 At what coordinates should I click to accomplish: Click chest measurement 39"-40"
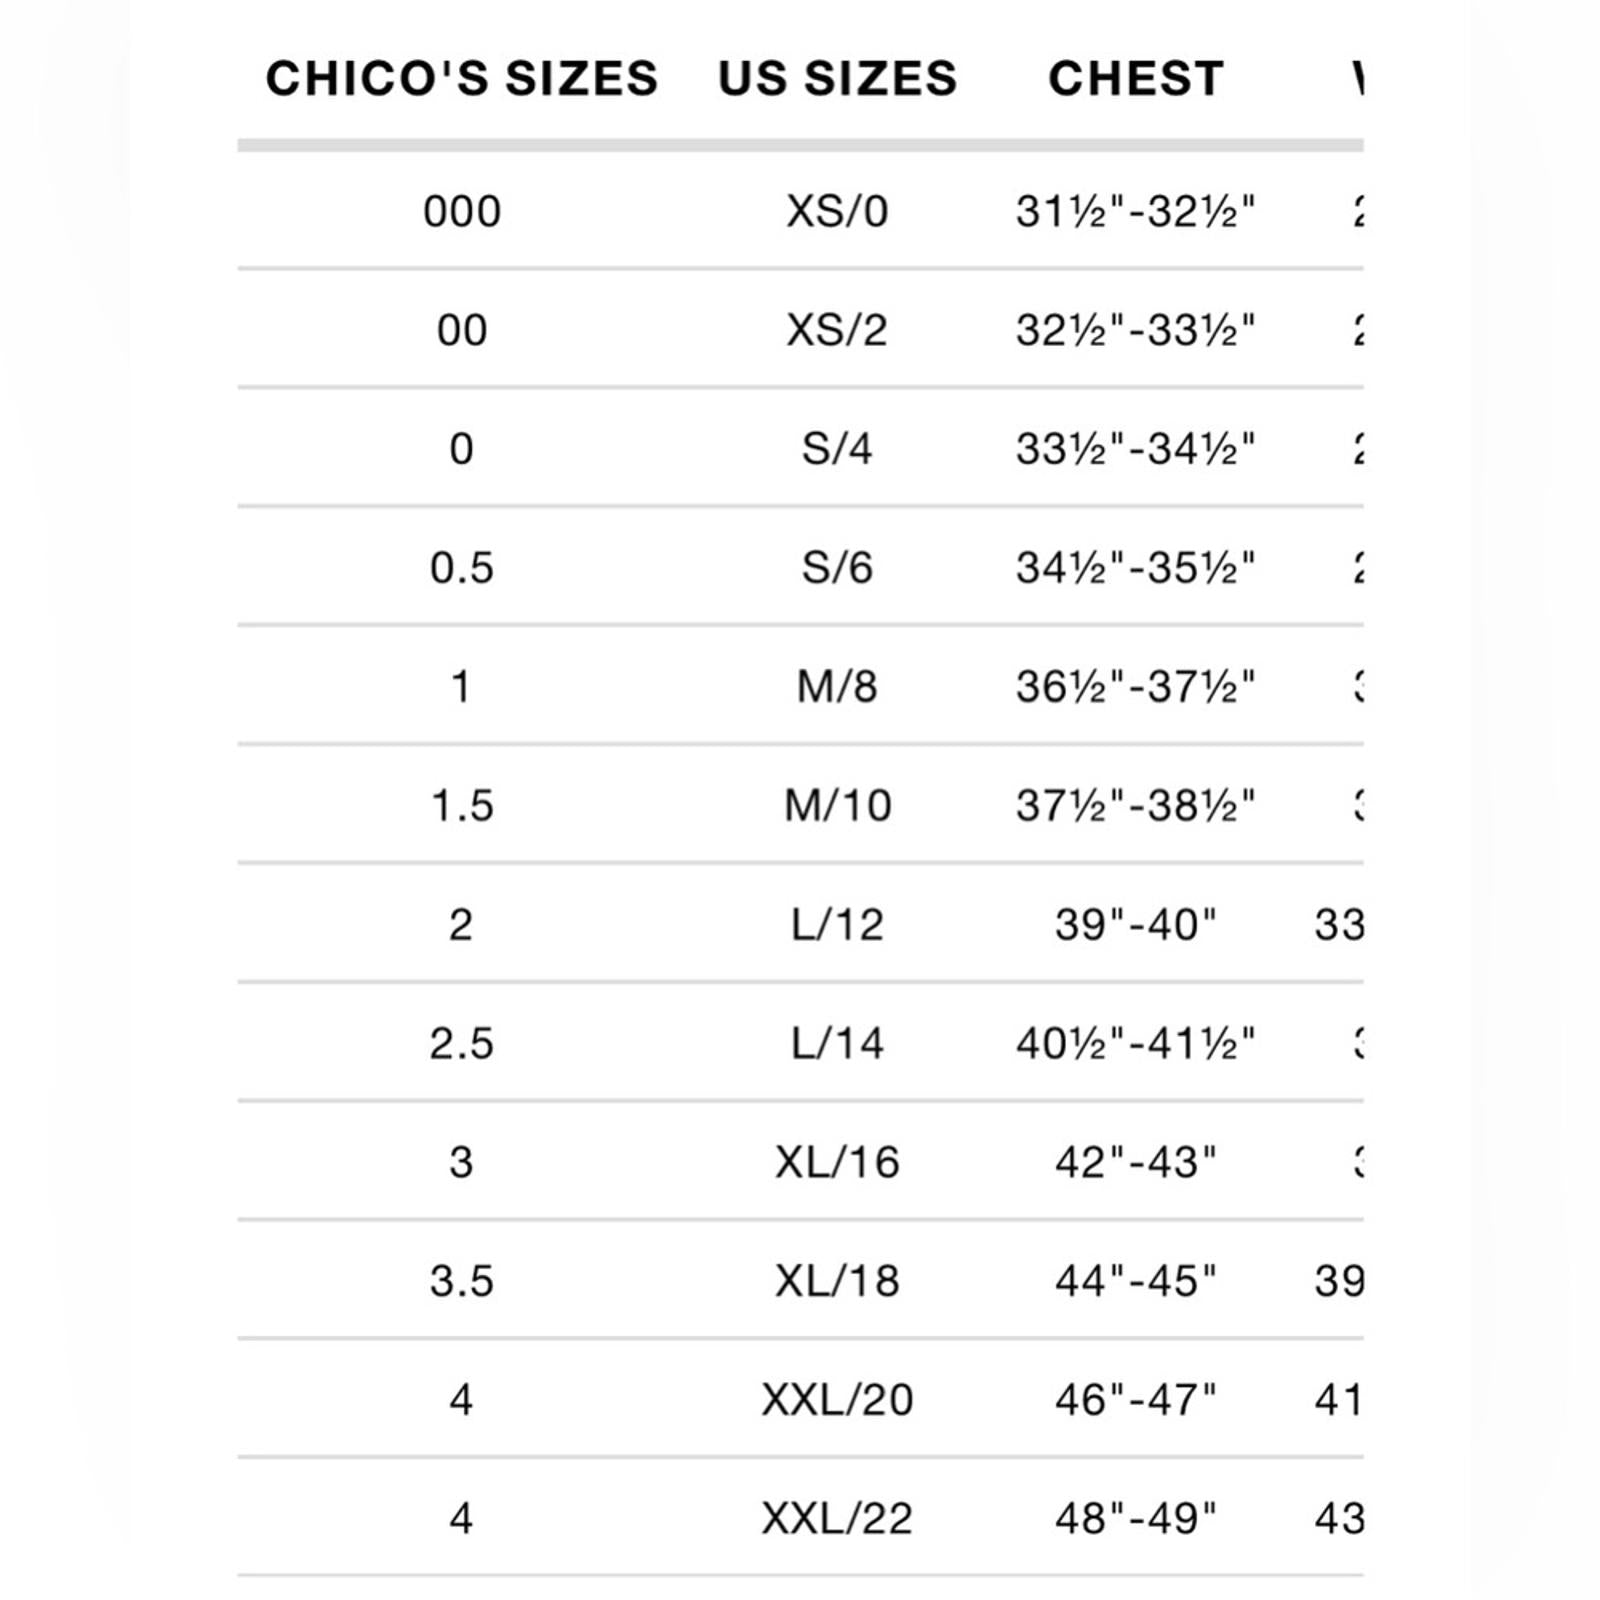pos(1135,925)
